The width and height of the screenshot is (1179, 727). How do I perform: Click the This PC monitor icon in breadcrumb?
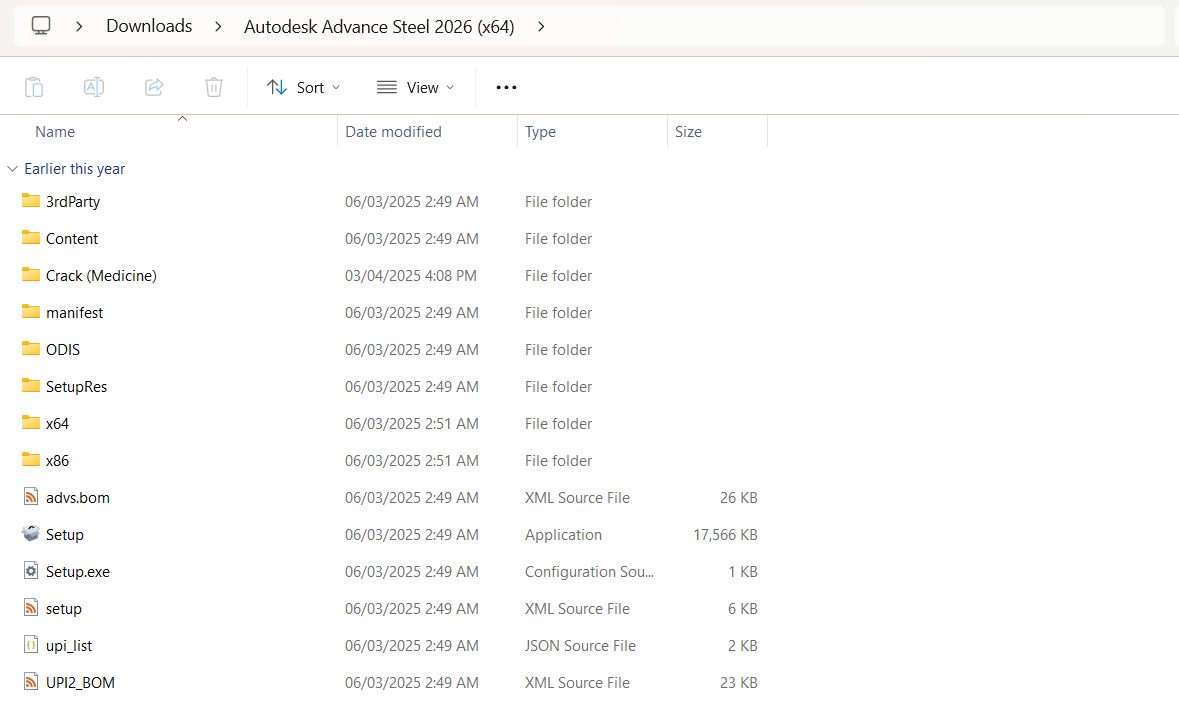[41, 26]
